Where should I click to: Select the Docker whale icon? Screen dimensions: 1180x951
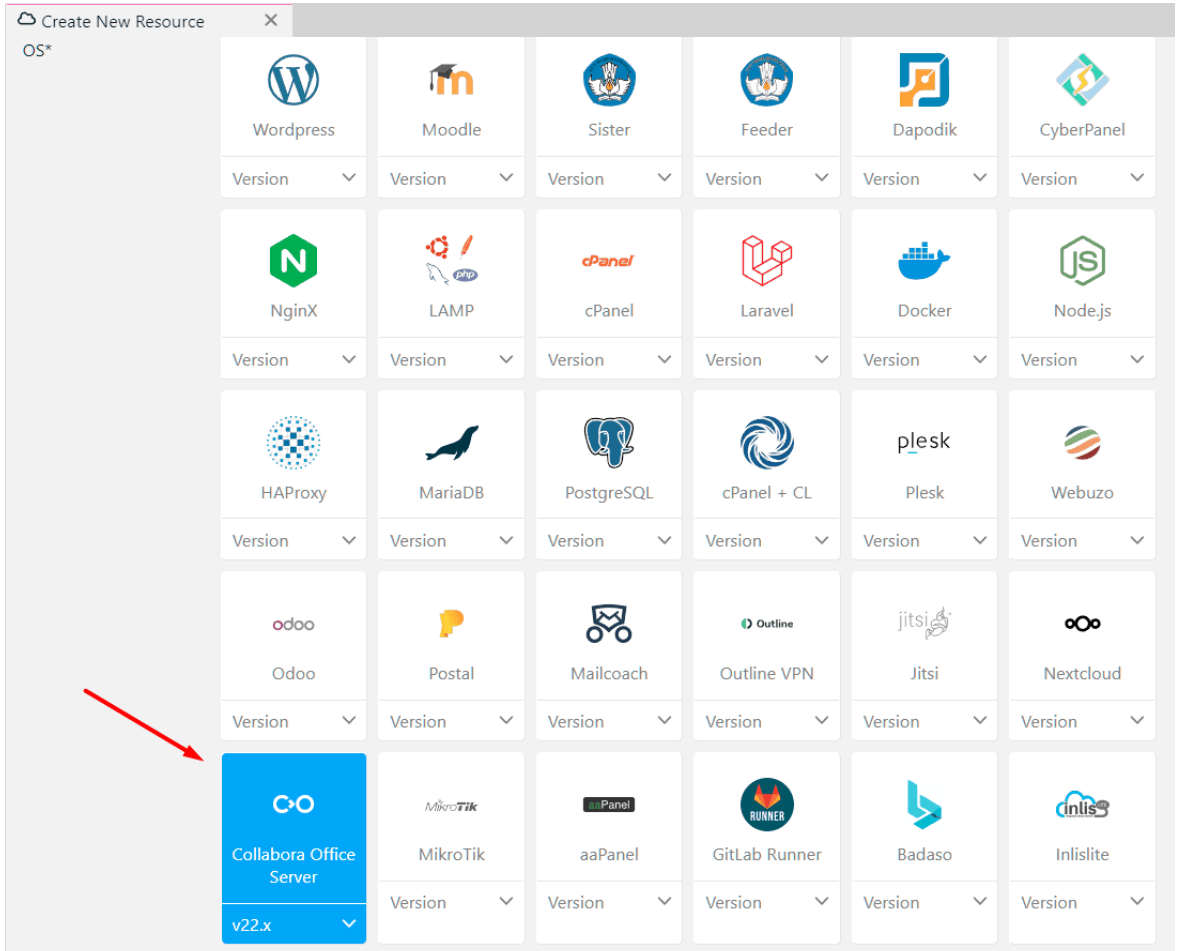click(923, 261)
